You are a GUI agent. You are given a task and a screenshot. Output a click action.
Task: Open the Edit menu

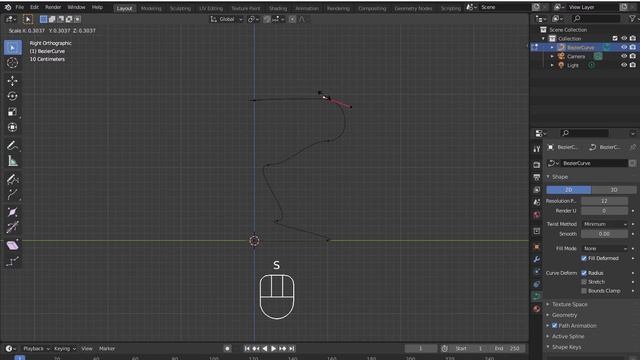pyautogui.click(x=34, y=7)
